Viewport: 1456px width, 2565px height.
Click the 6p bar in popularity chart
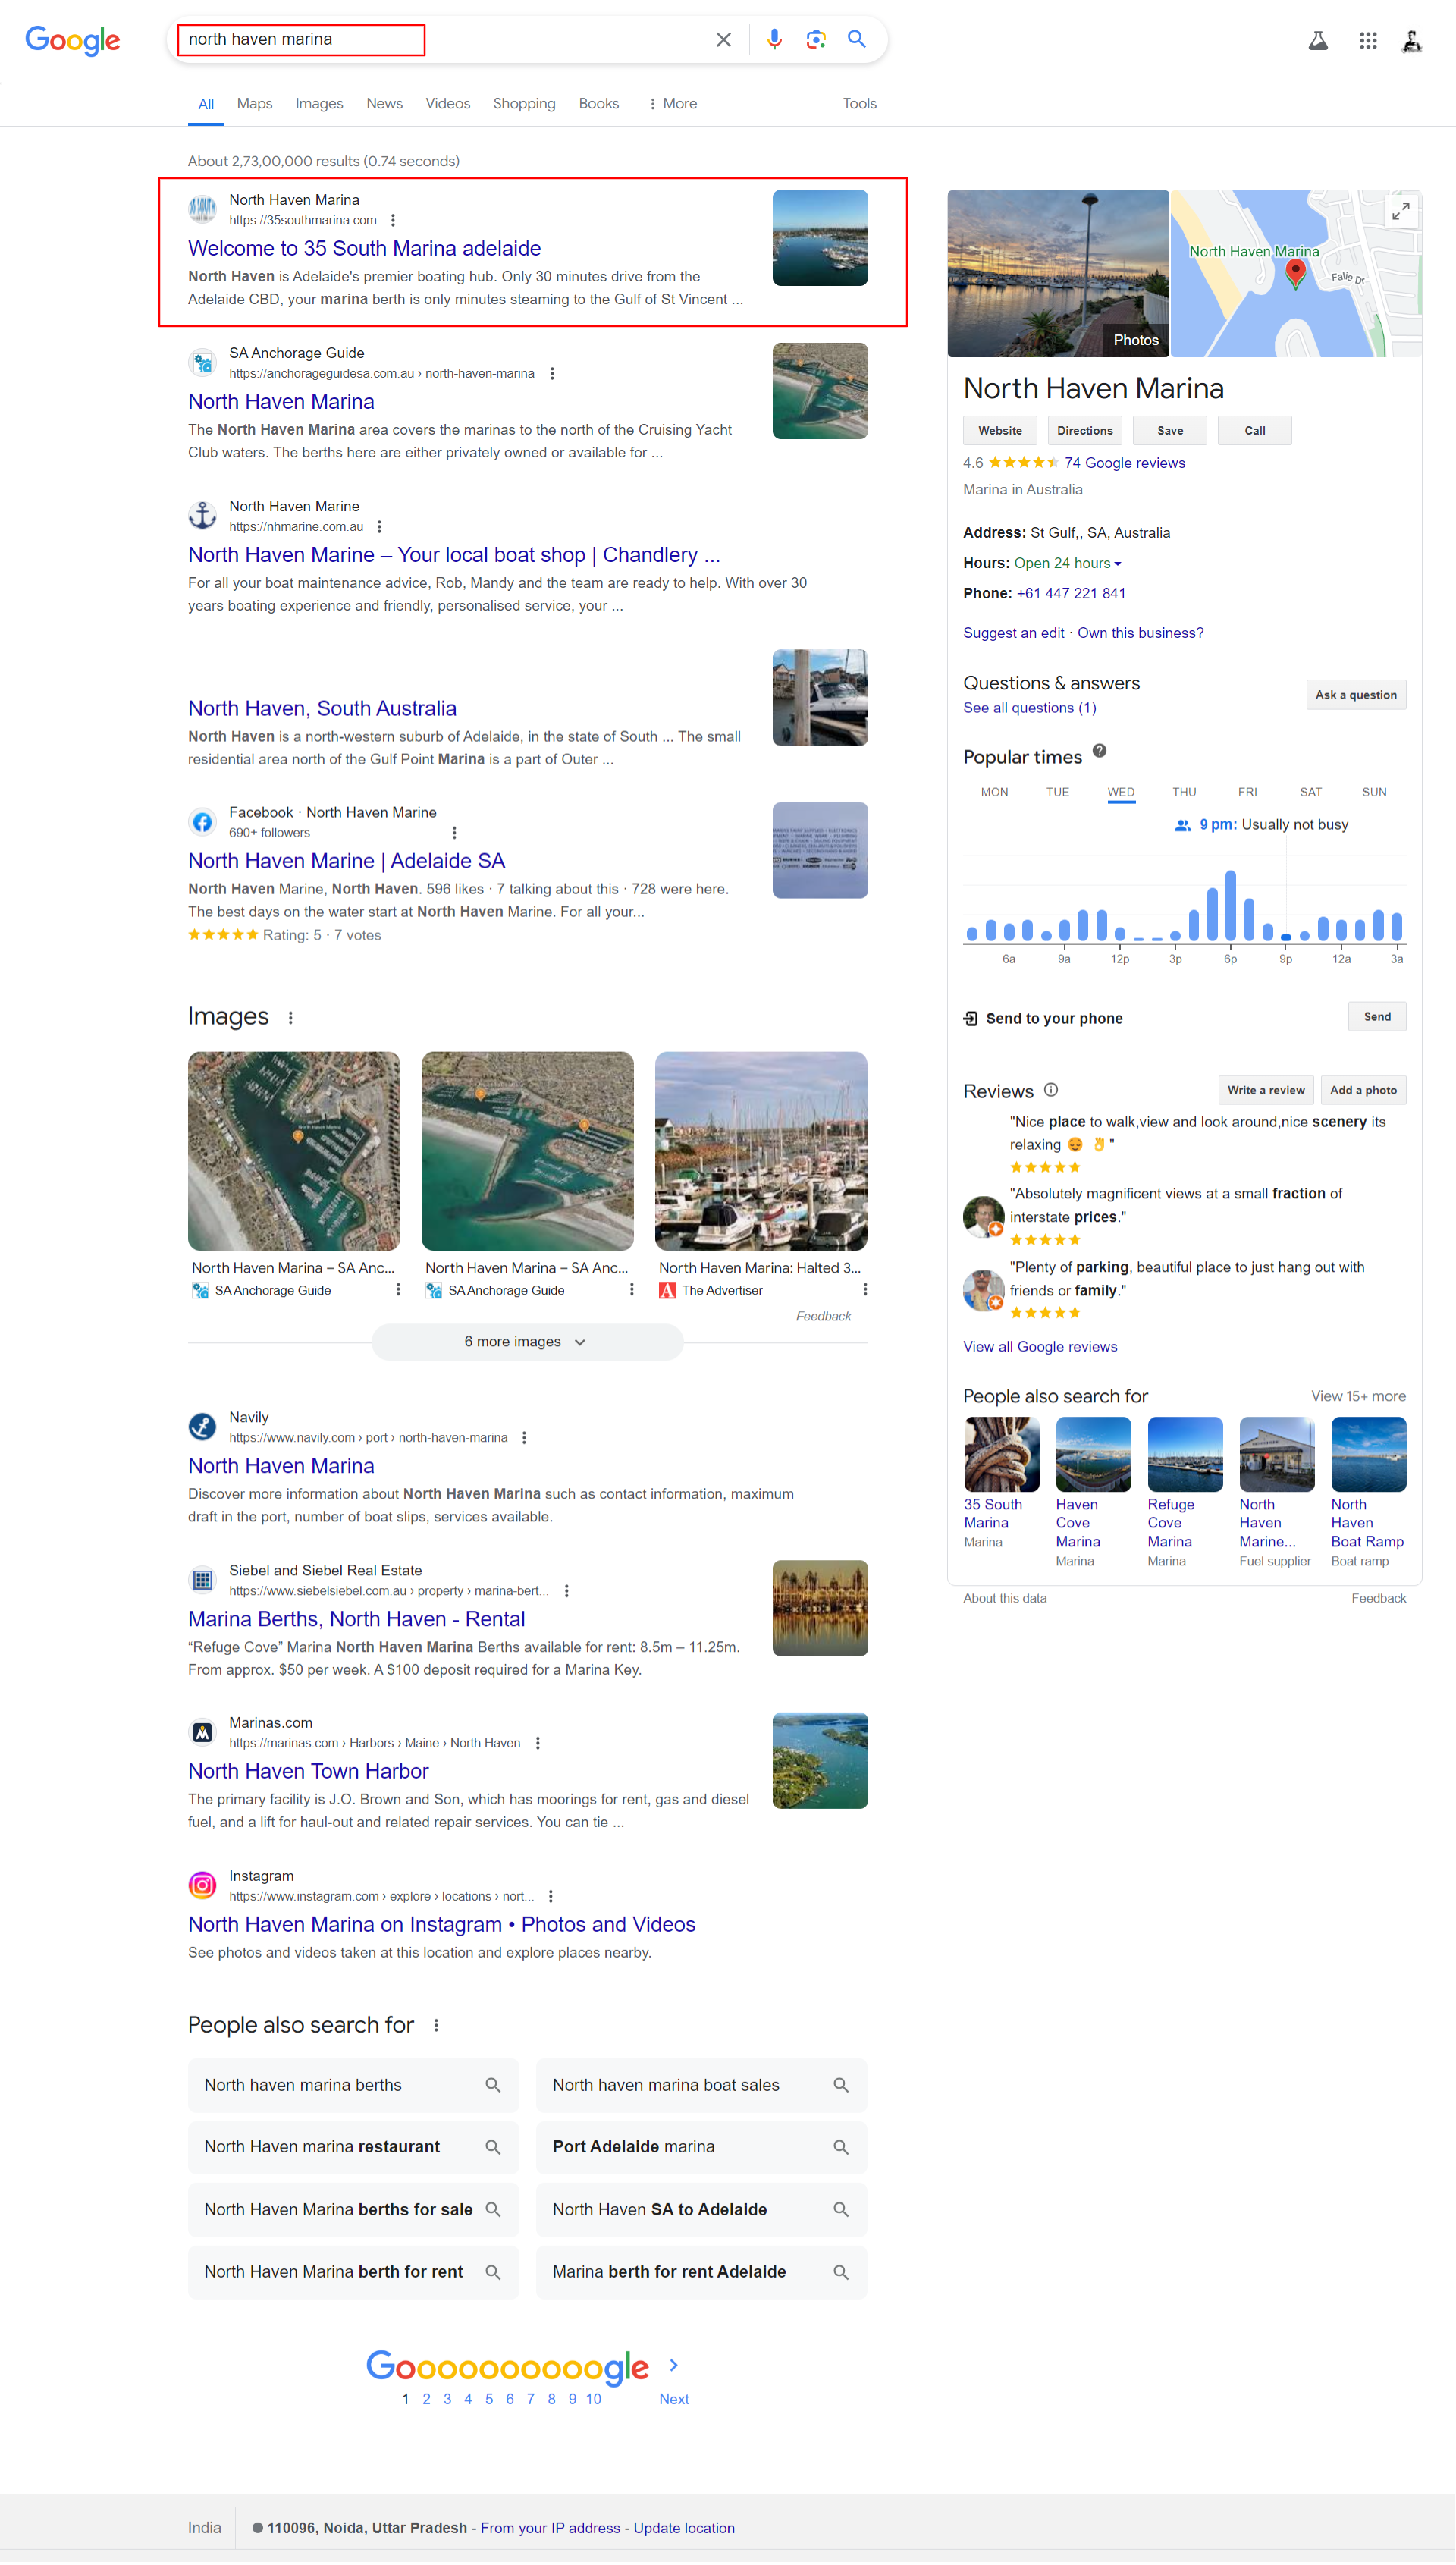pos(1230,906)
